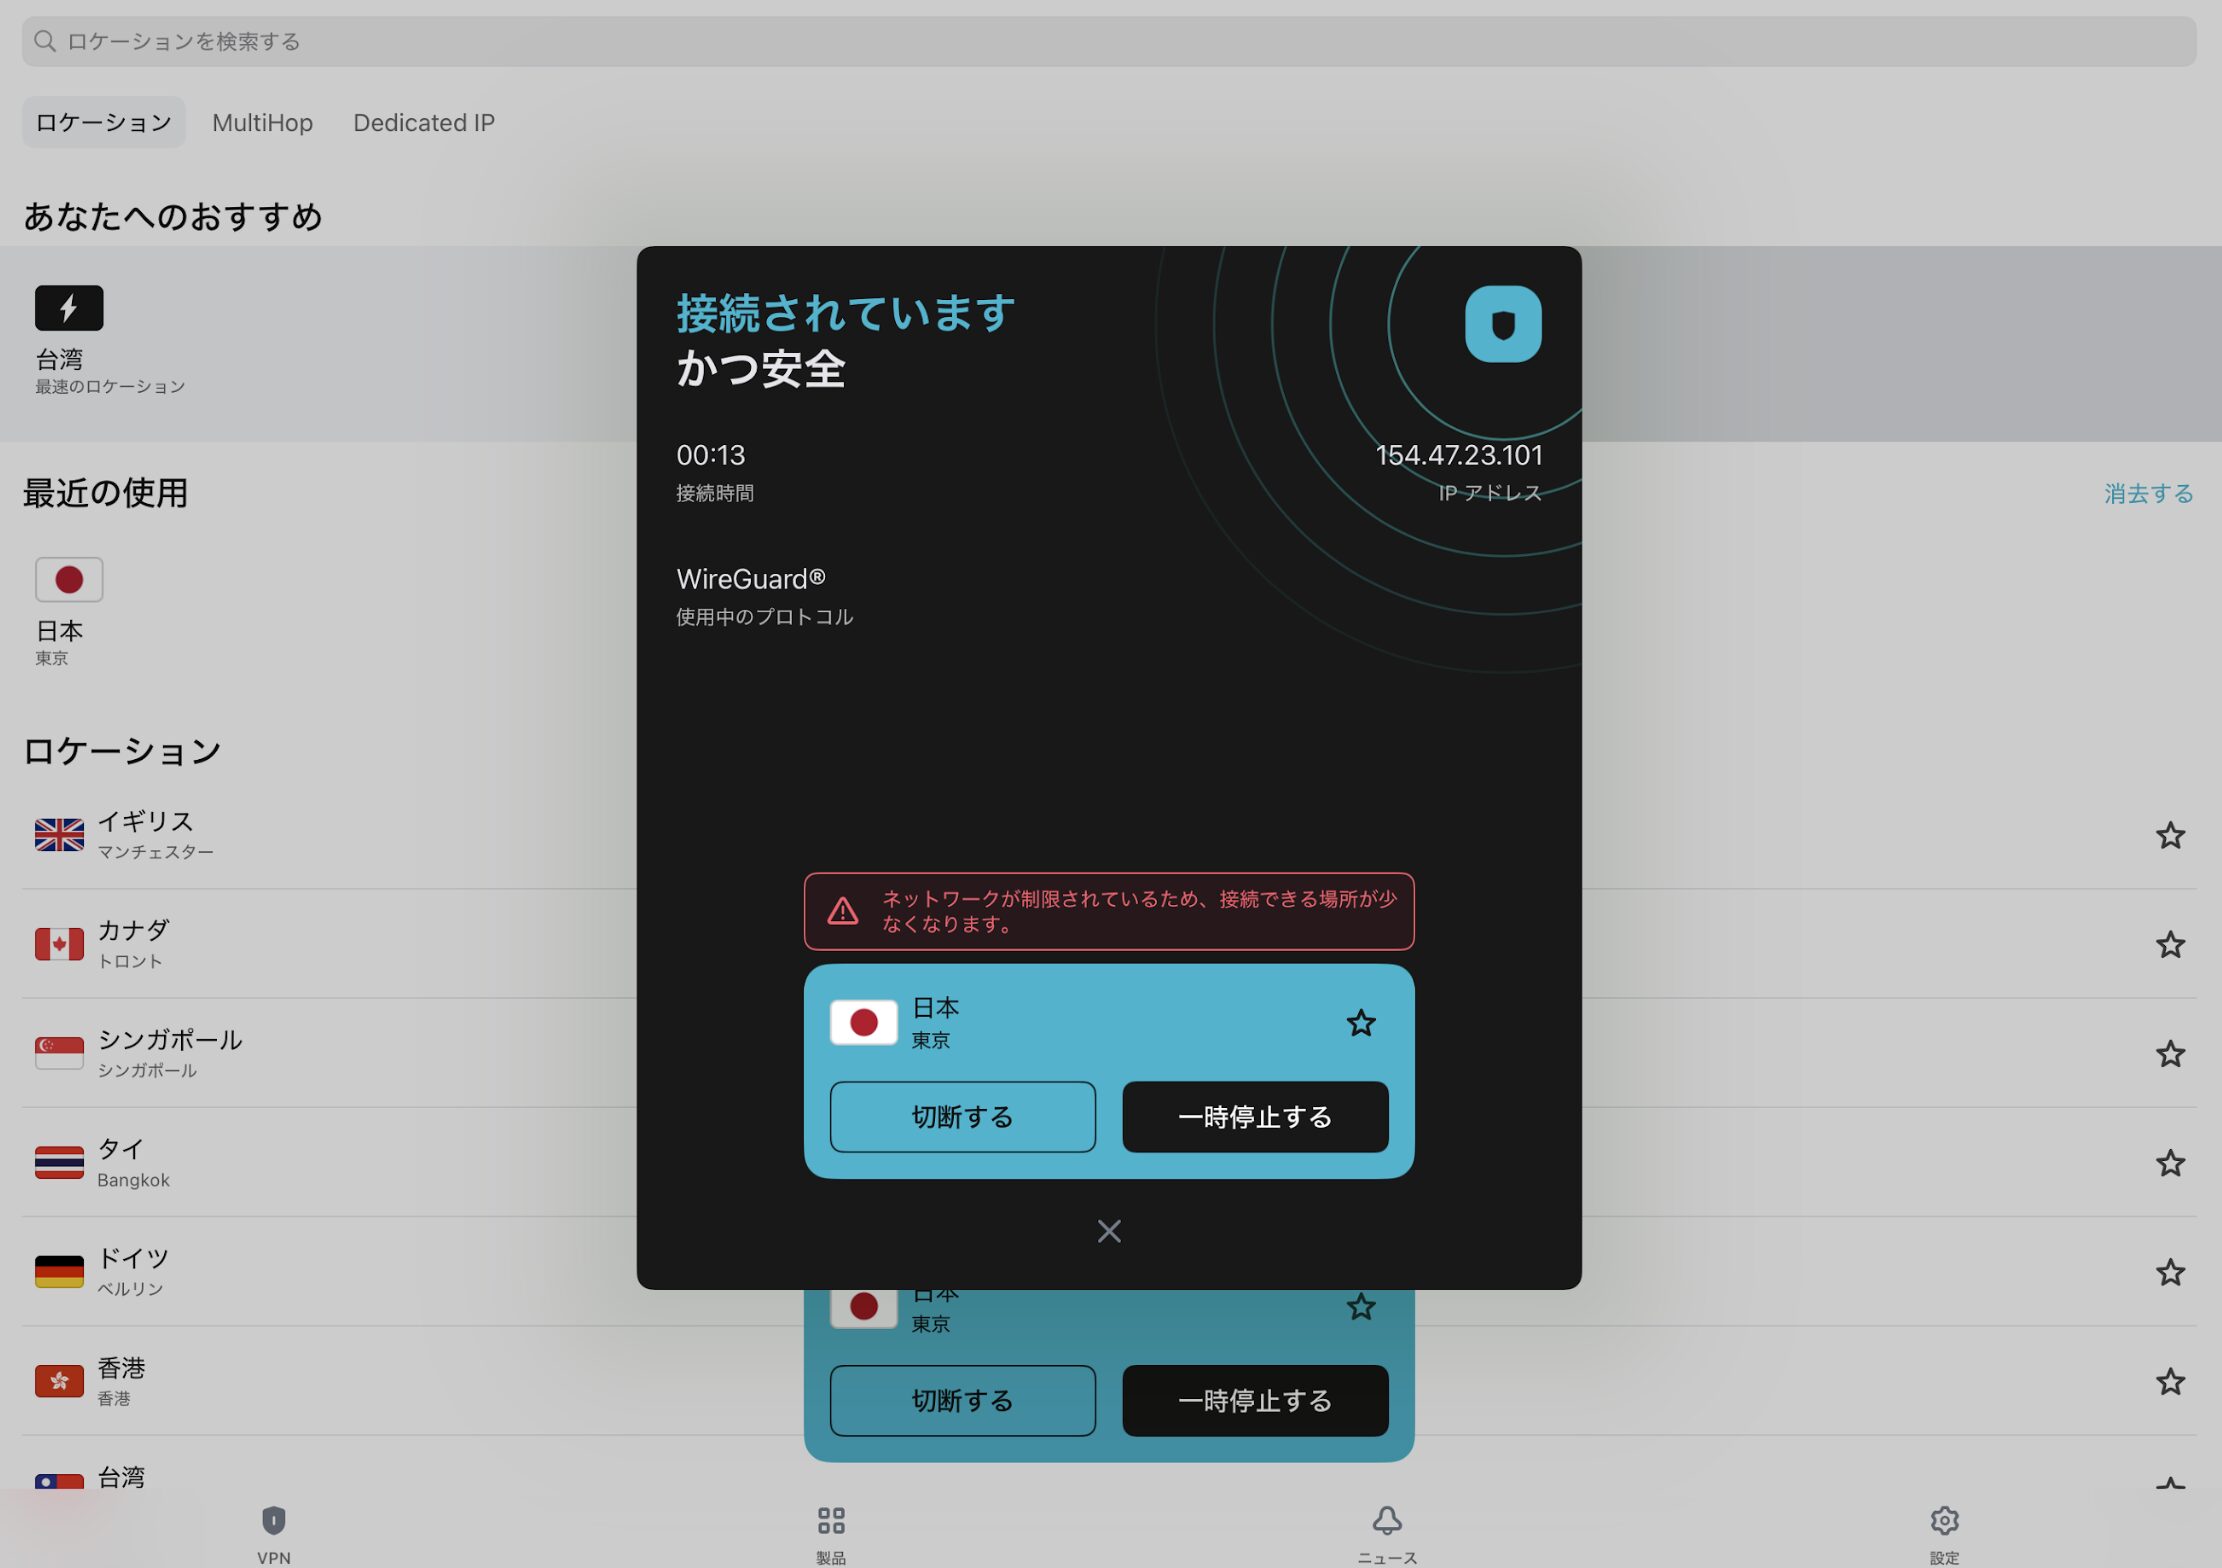Switch to the MultiHop tab
Image resolution: width=2222 pixels, height=1568 pixels.
262,122
